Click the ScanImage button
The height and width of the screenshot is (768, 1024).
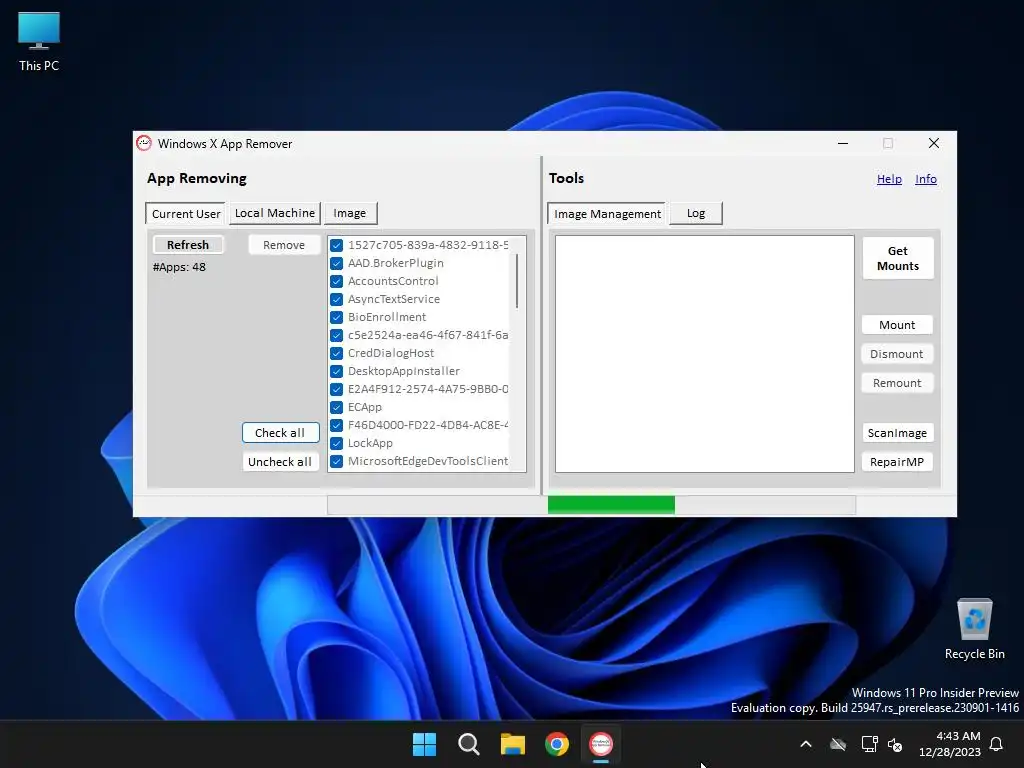point(897,433)
